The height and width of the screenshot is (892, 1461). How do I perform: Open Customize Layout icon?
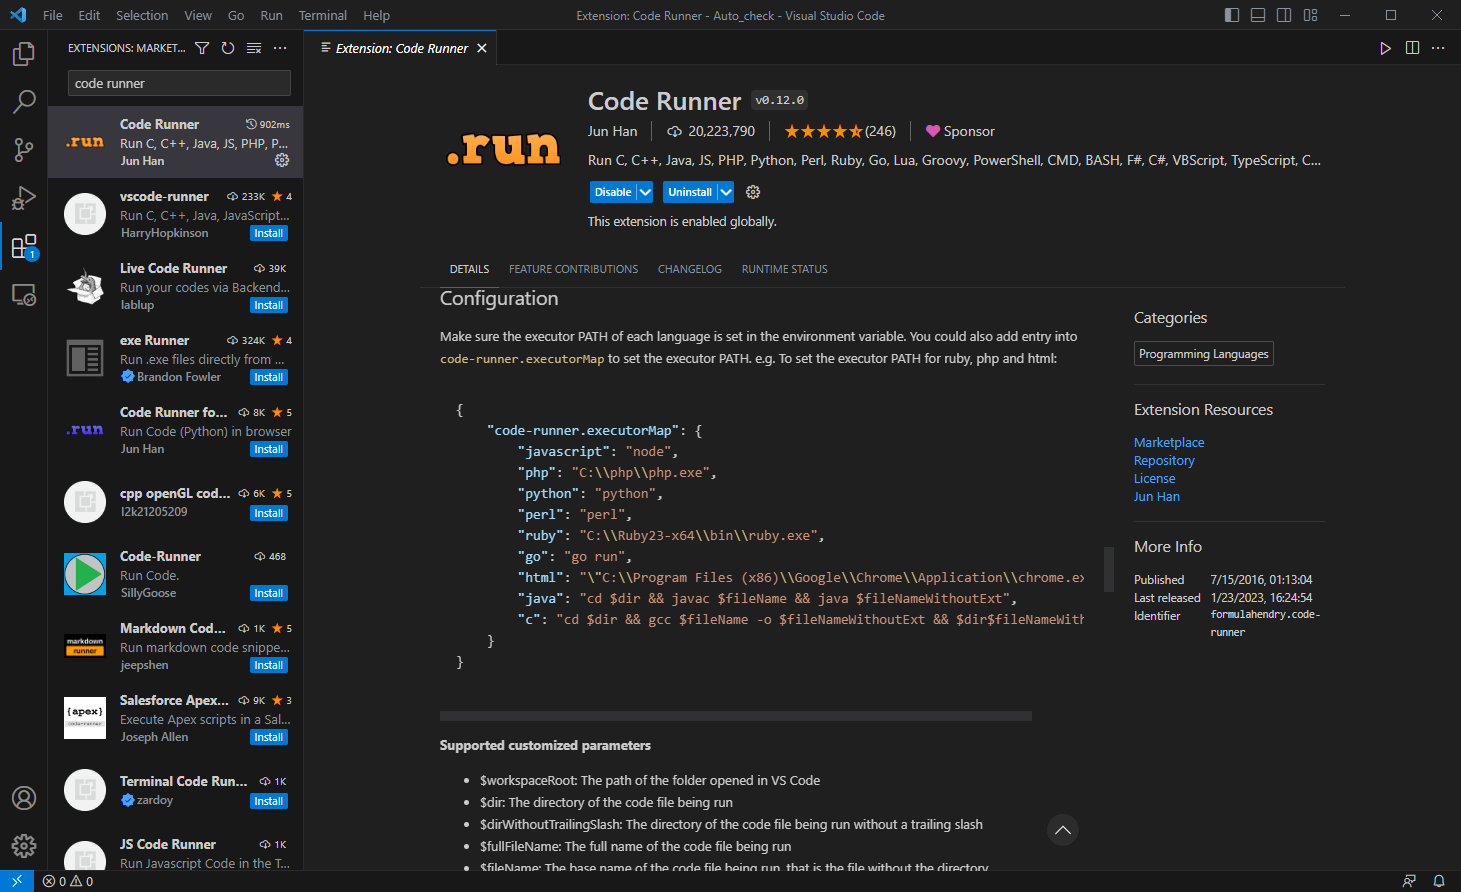1311,15
